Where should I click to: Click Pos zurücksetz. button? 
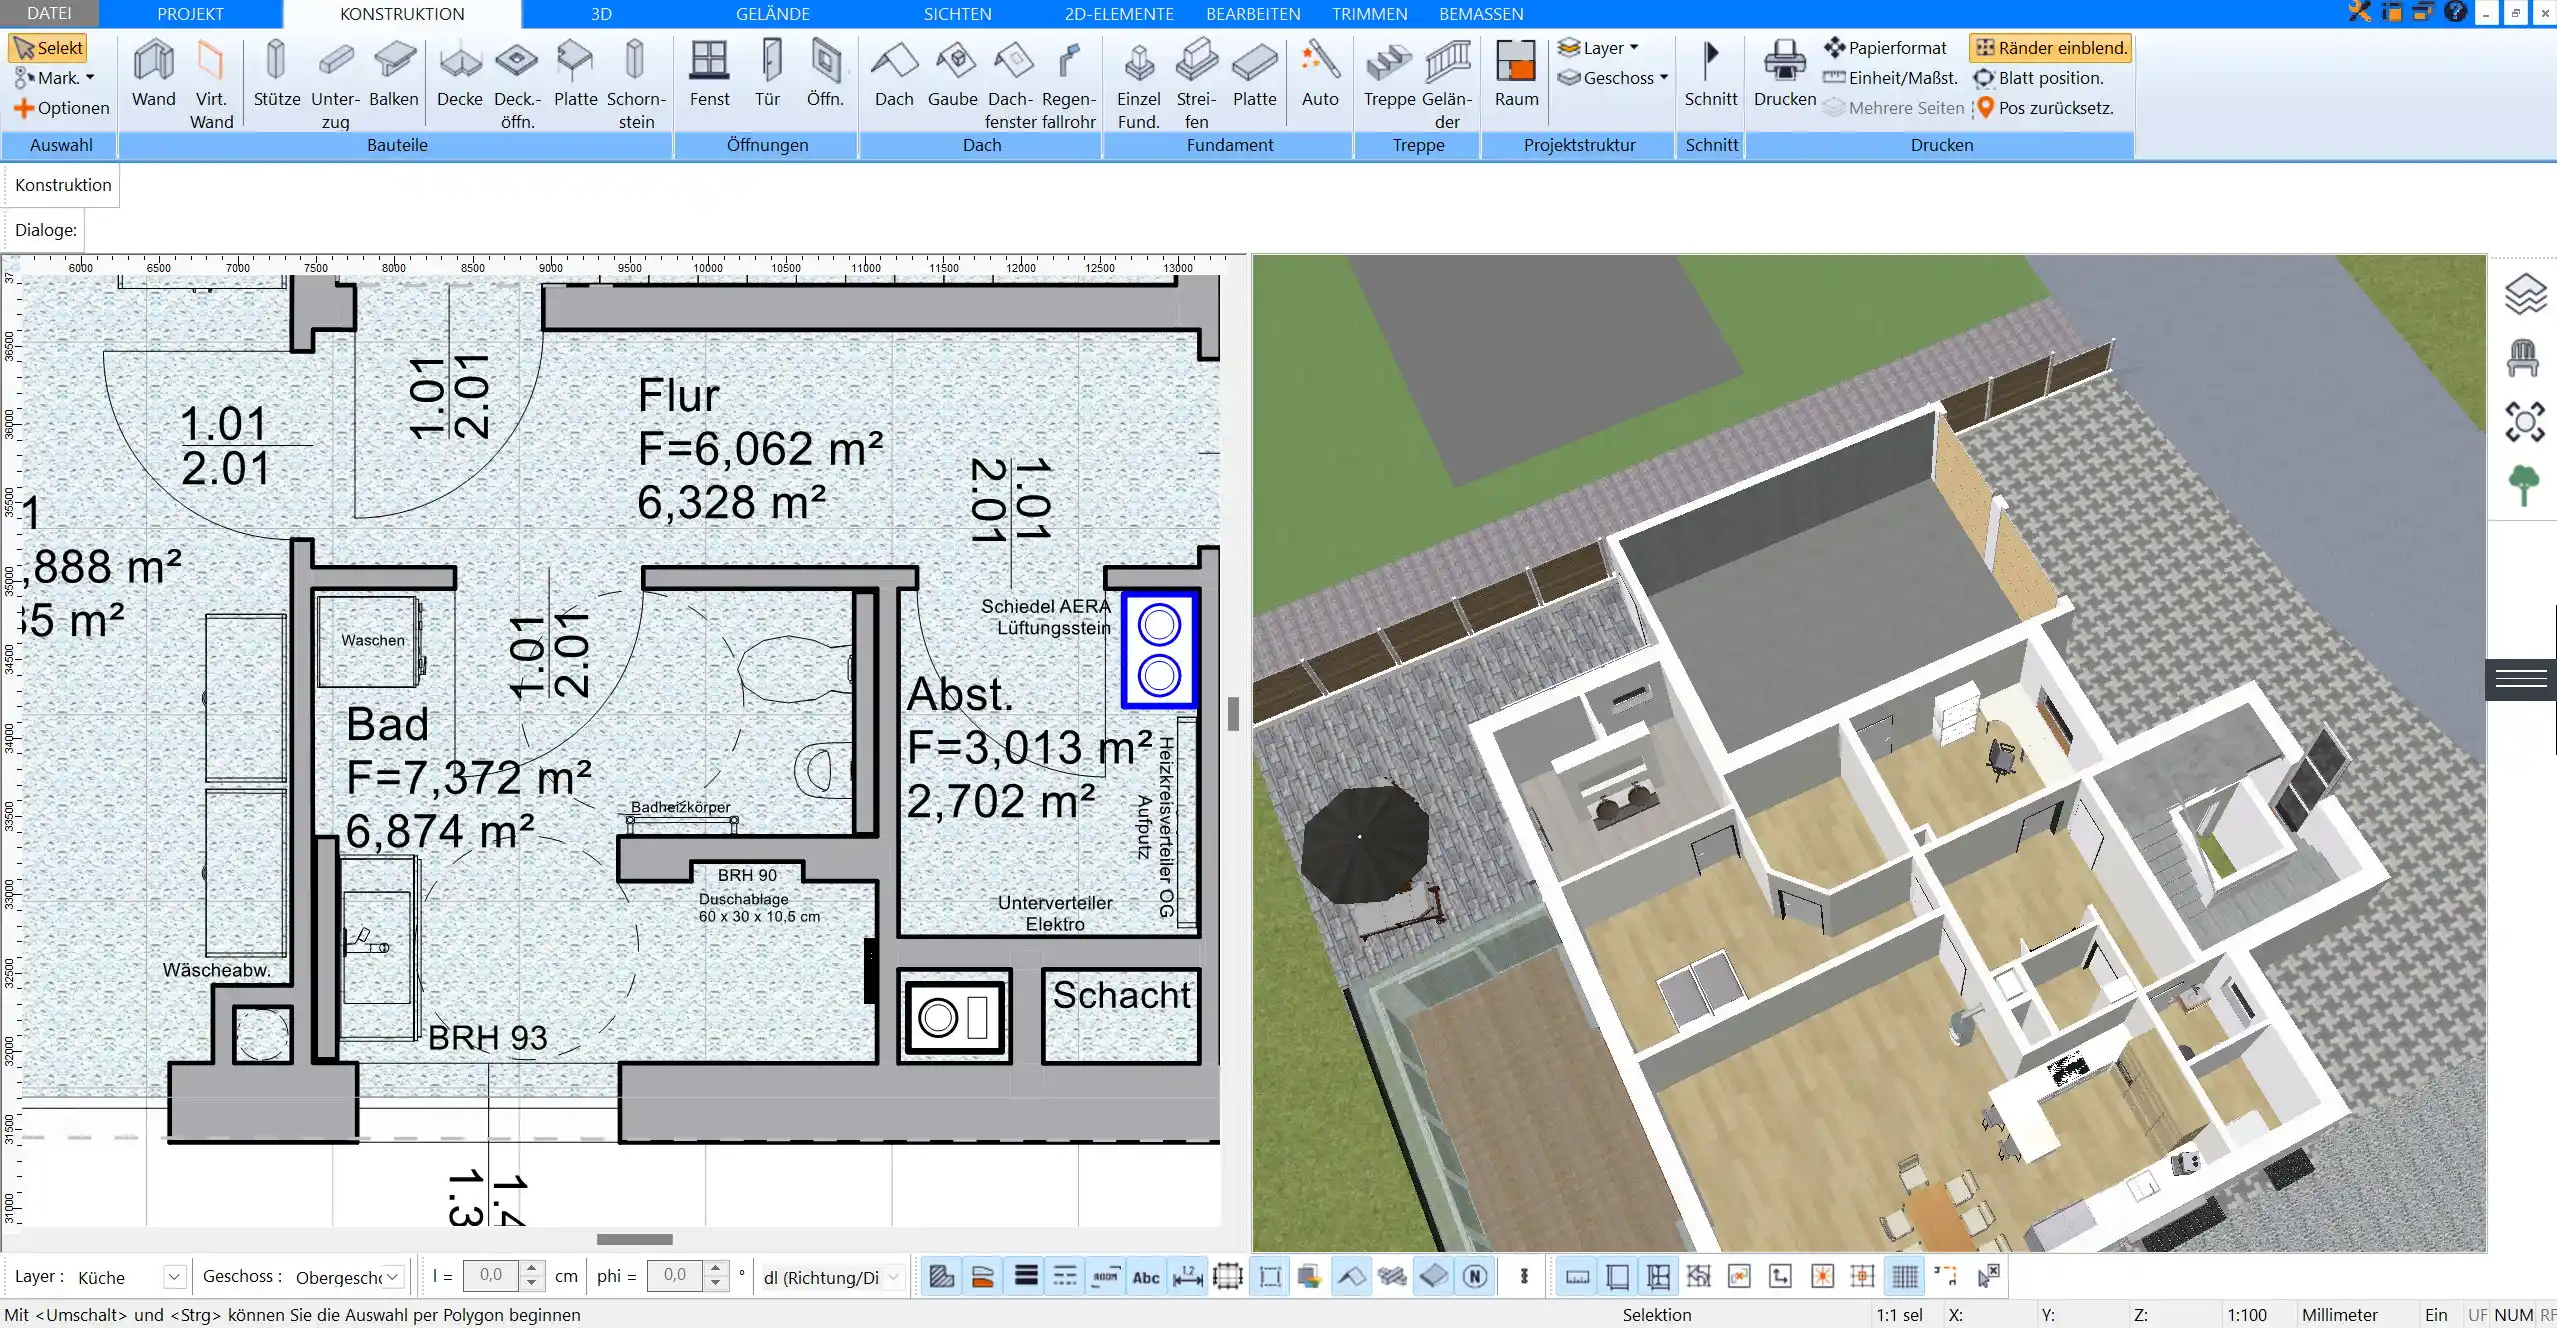click(2045, 108)
